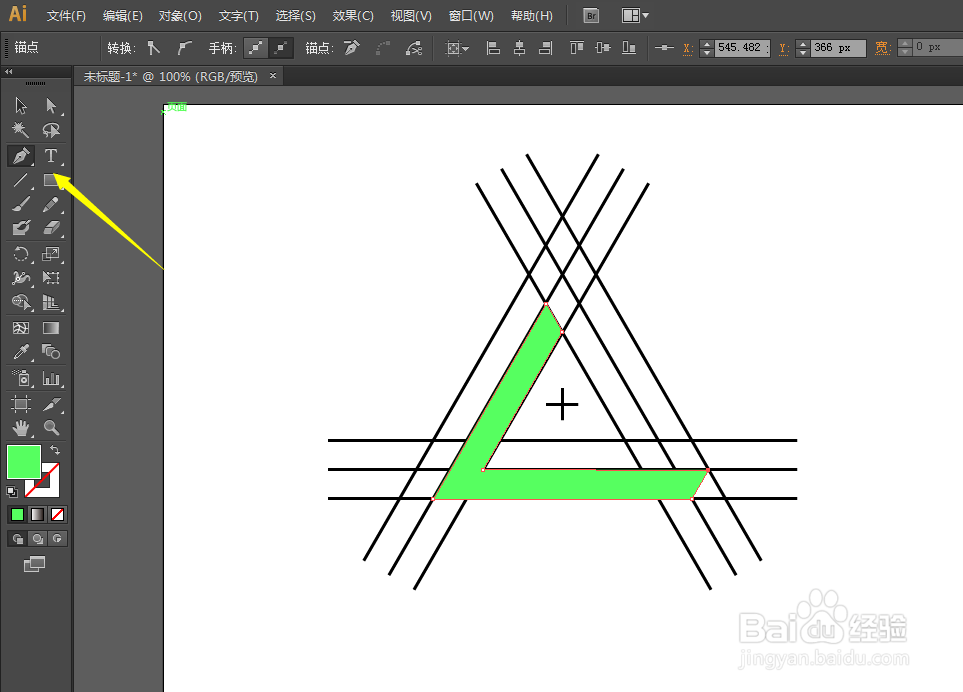963x692 pixels.
Task: Select the Mesh tool
Action: tap(21, 328)
